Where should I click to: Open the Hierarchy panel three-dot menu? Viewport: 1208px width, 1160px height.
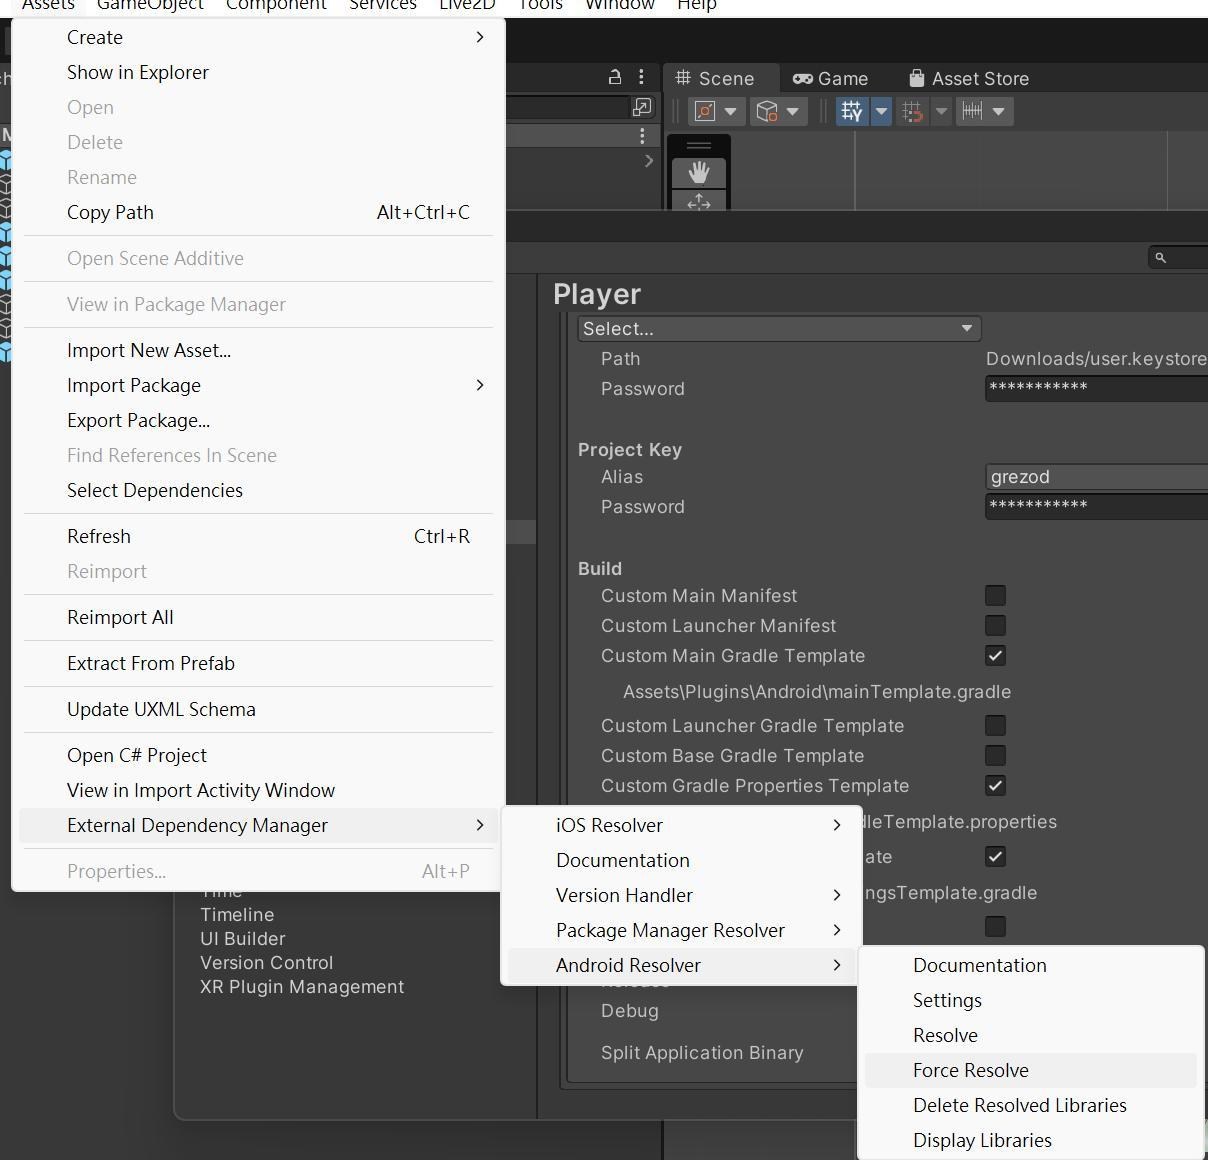point(641,77)
